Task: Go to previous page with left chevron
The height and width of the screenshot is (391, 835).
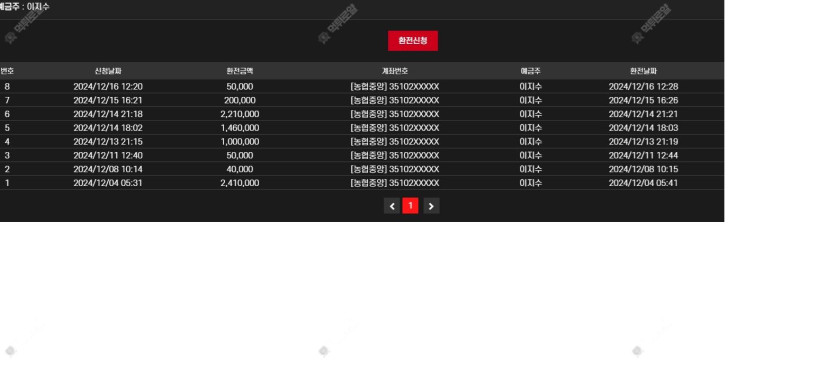Action: (392, 206)
